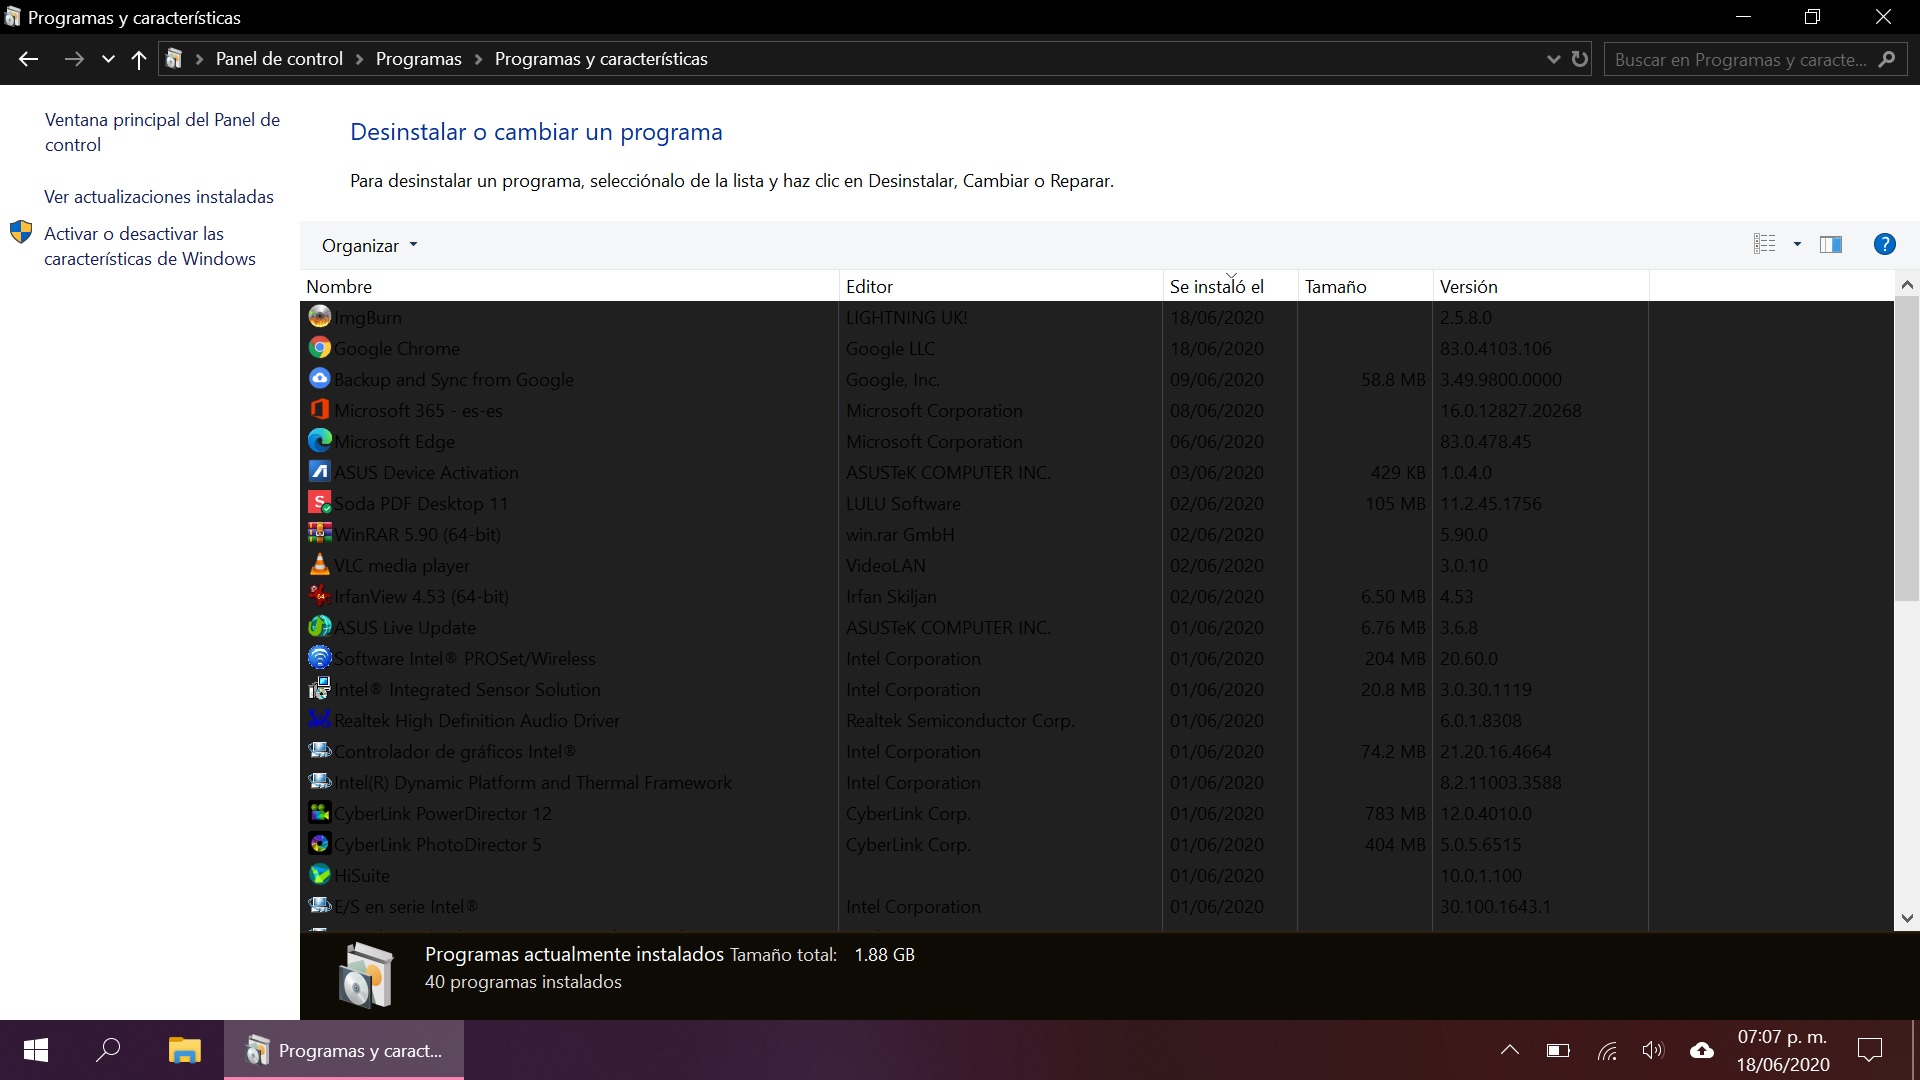The image size is (1920, 1080).
Task: Go up one folder level arrow
Action: pyautogui.click(x=139, y=59)
